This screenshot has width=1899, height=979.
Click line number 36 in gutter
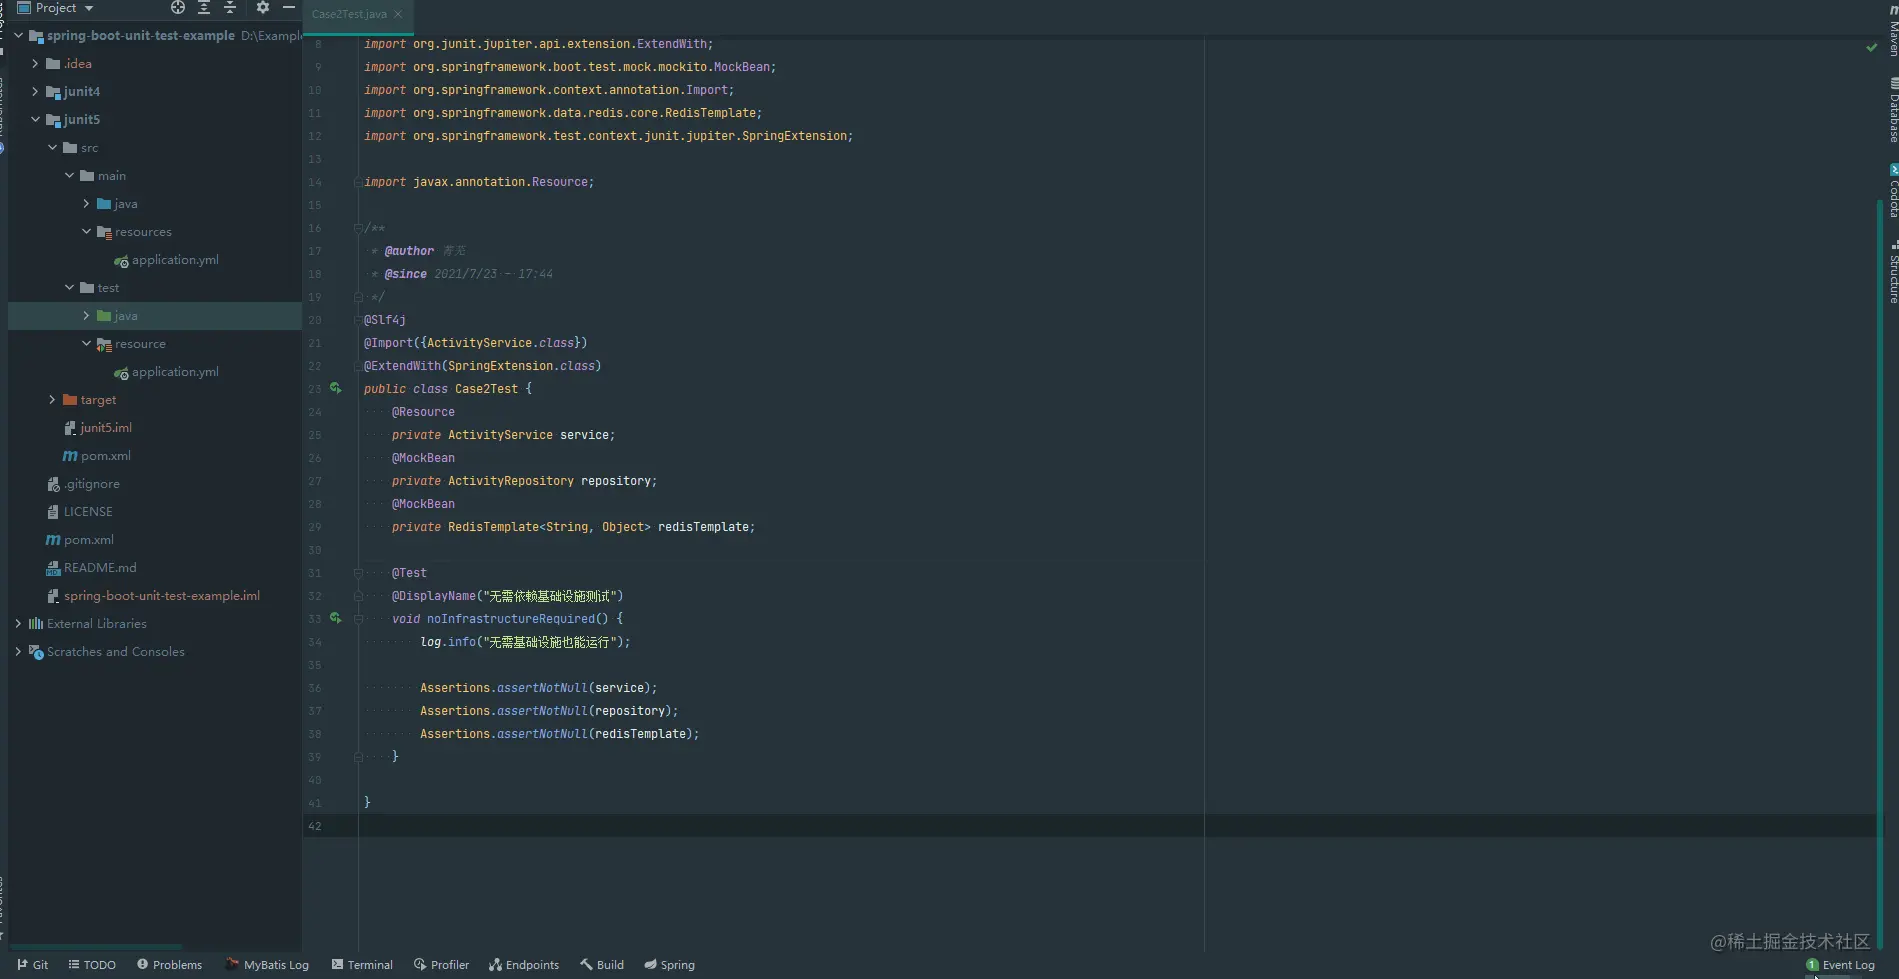[x=315, y=688]
